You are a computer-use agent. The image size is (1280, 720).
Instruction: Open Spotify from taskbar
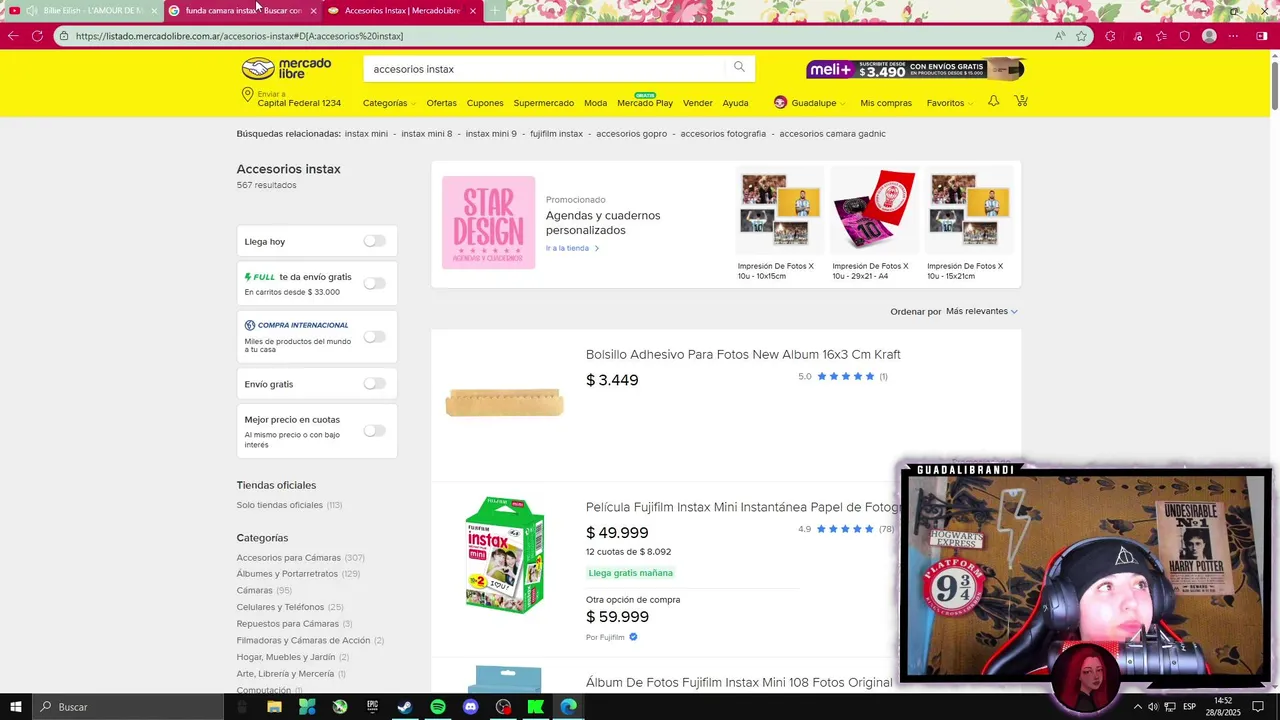tap(438, 707)
